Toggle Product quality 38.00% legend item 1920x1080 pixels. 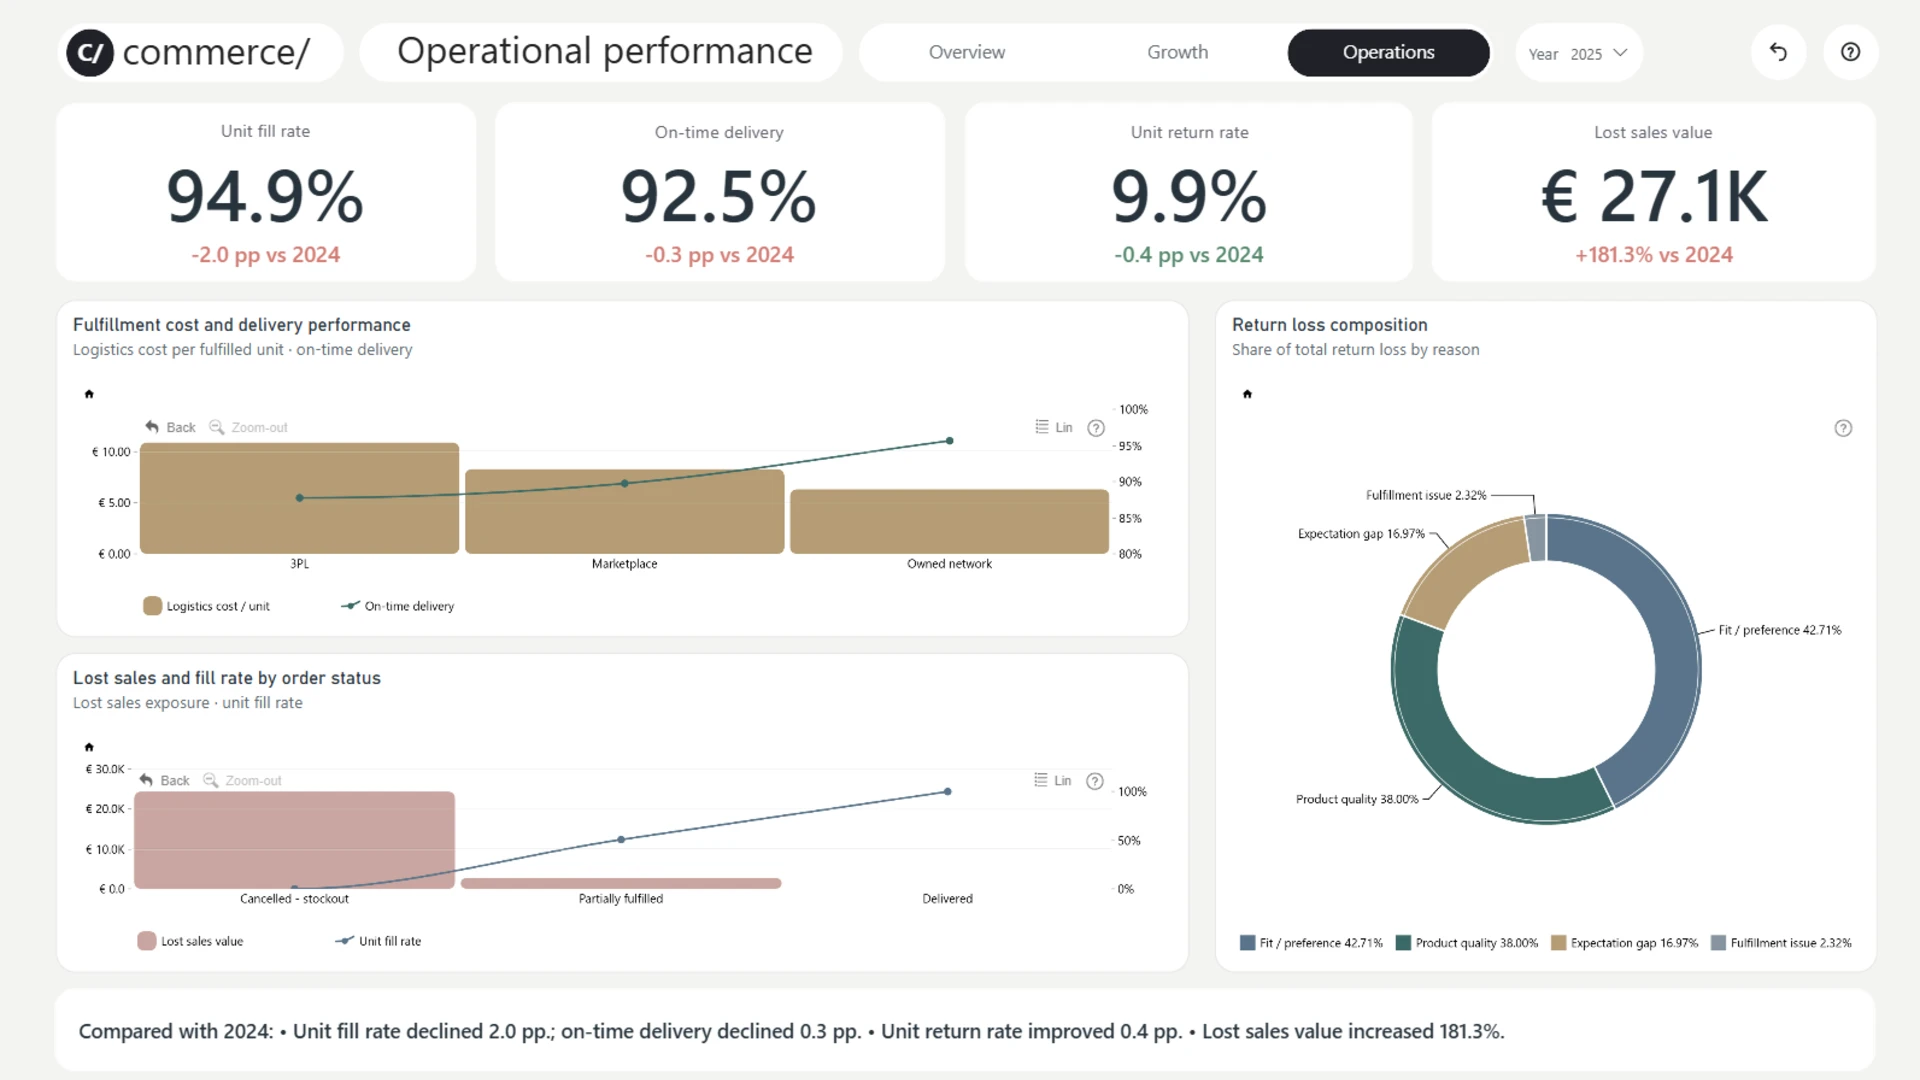coord(1466,943)
